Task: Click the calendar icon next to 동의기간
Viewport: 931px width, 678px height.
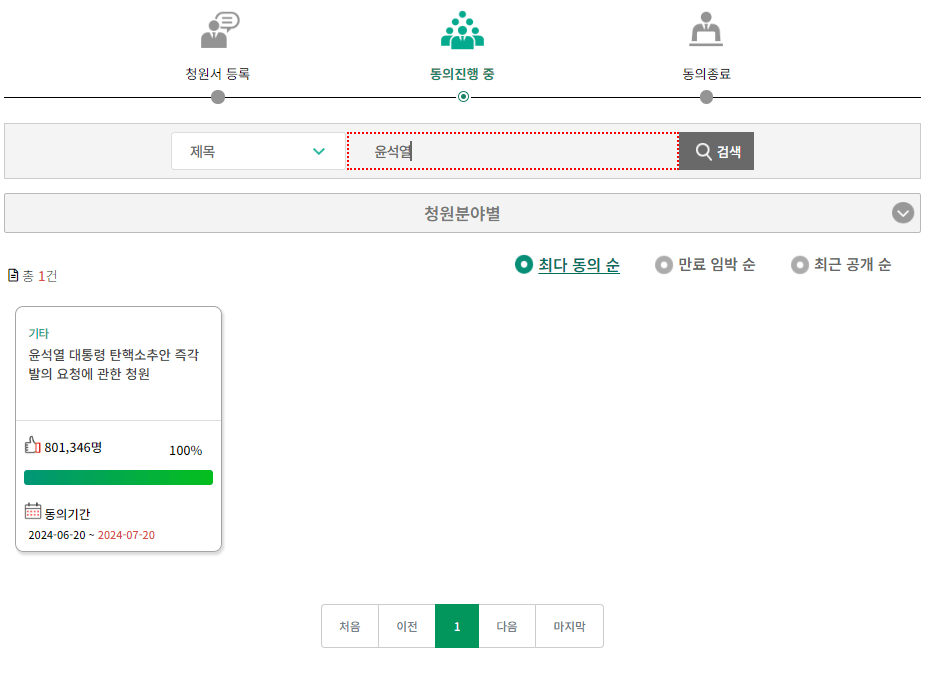Action: coord(32,513)
